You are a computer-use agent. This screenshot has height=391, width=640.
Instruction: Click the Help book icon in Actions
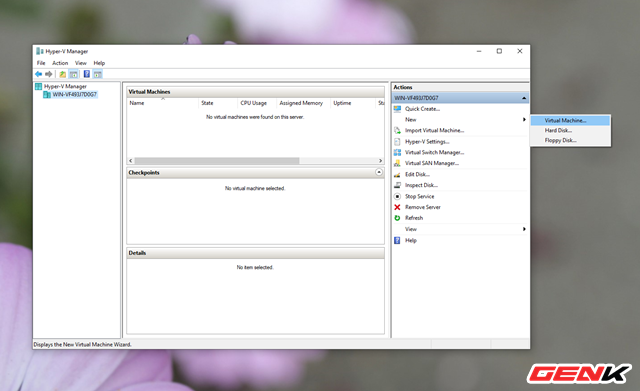397,240
